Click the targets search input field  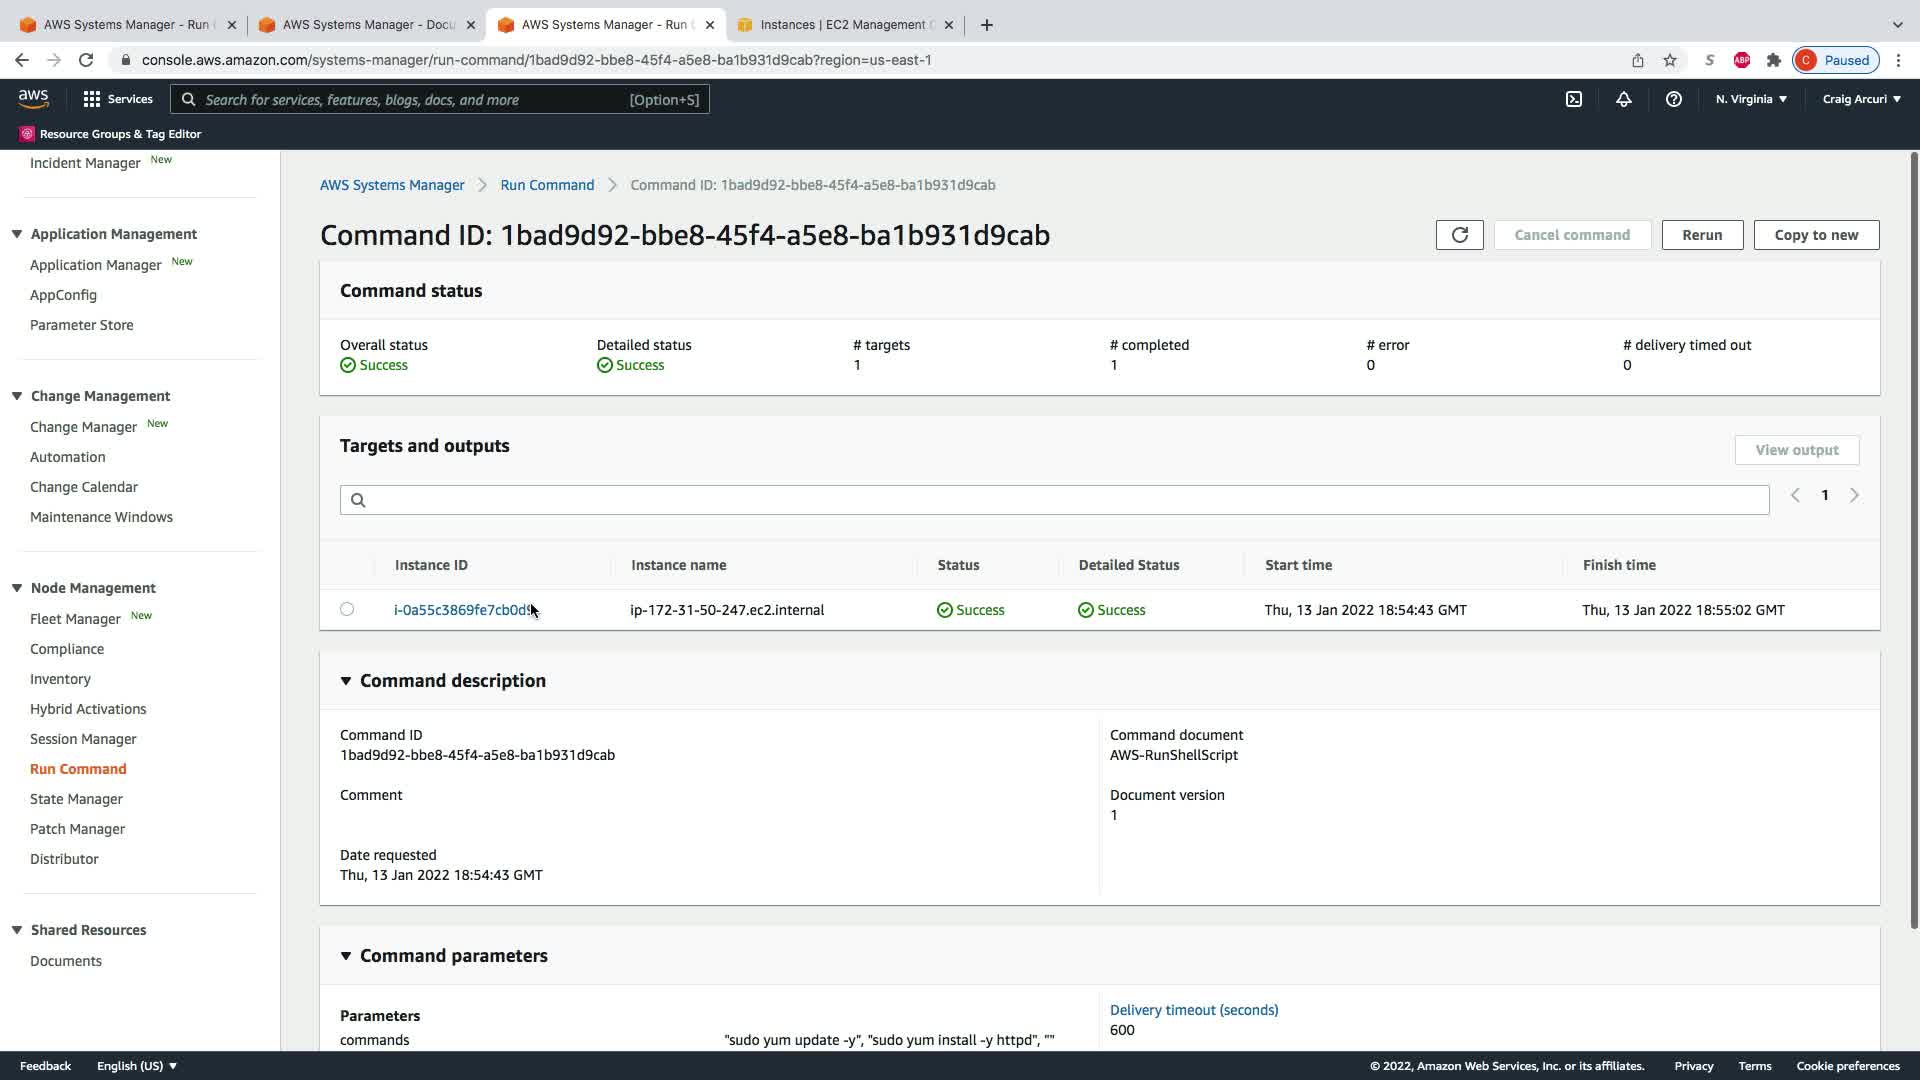coord(1054,500)
